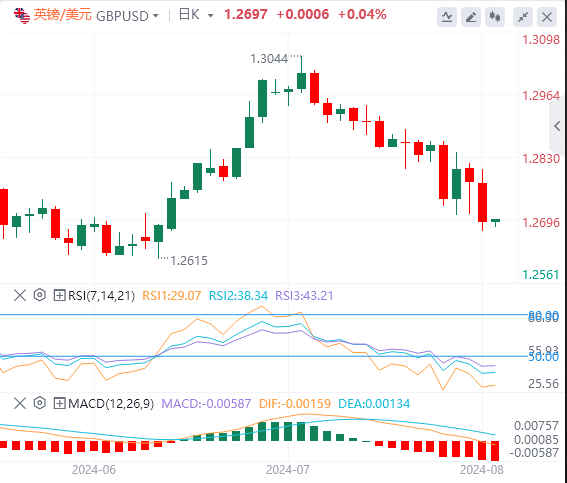Click the 1.2696 price axis label
The width and height of the screenshot is (567, 483).
click(x=541, y=223)
